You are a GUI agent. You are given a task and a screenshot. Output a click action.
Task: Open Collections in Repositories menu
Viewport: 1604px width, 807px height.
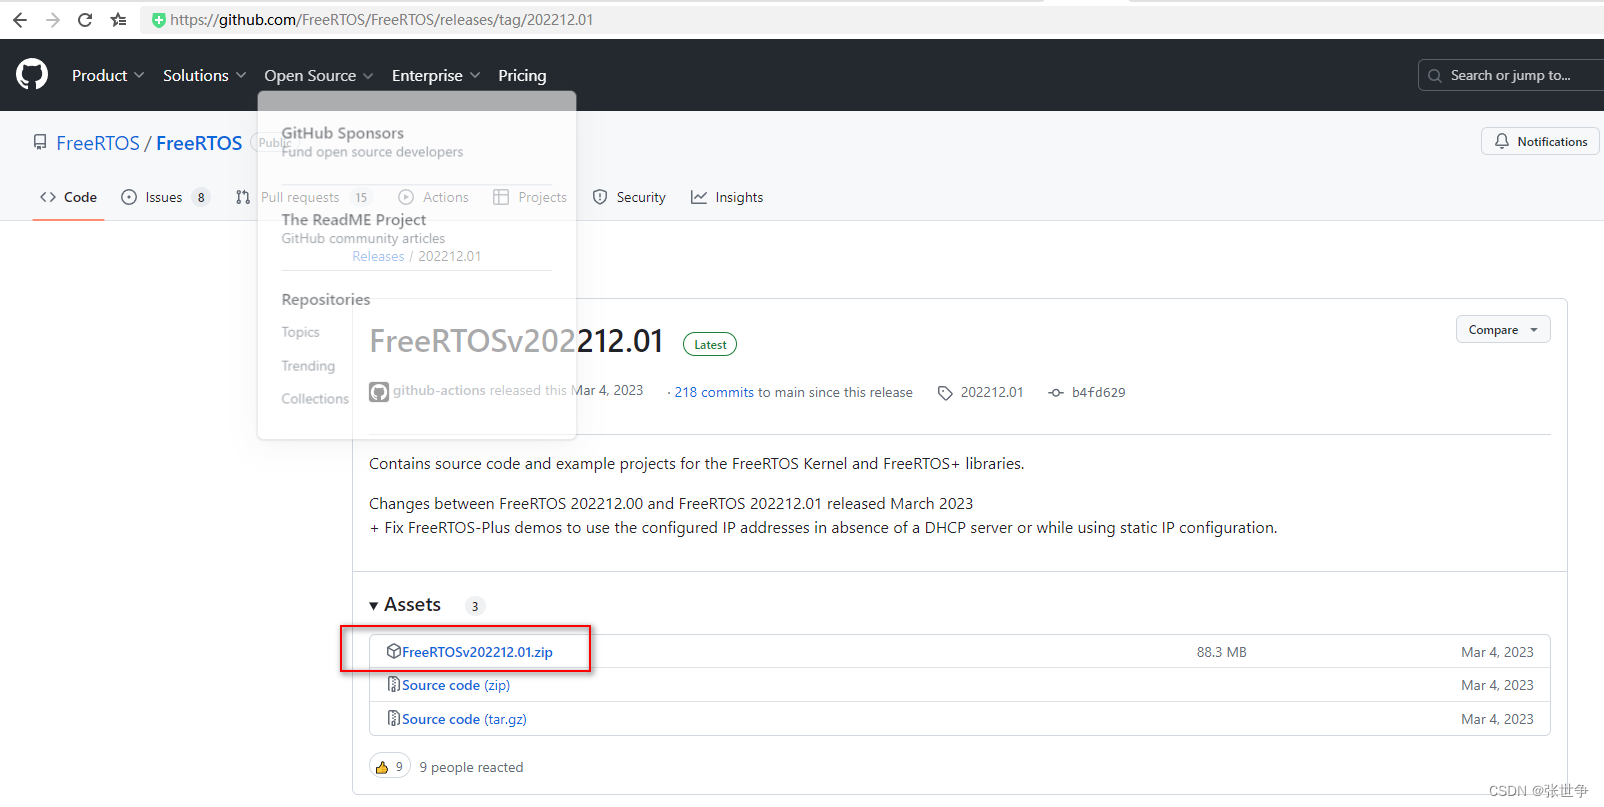pyautogui.click(x=315, y=399)
